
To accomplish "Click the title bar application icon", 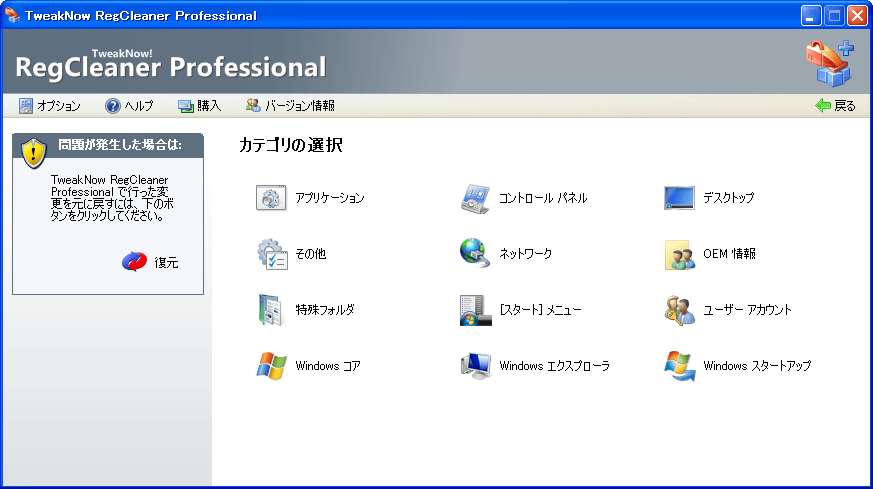I will point(12,15).
